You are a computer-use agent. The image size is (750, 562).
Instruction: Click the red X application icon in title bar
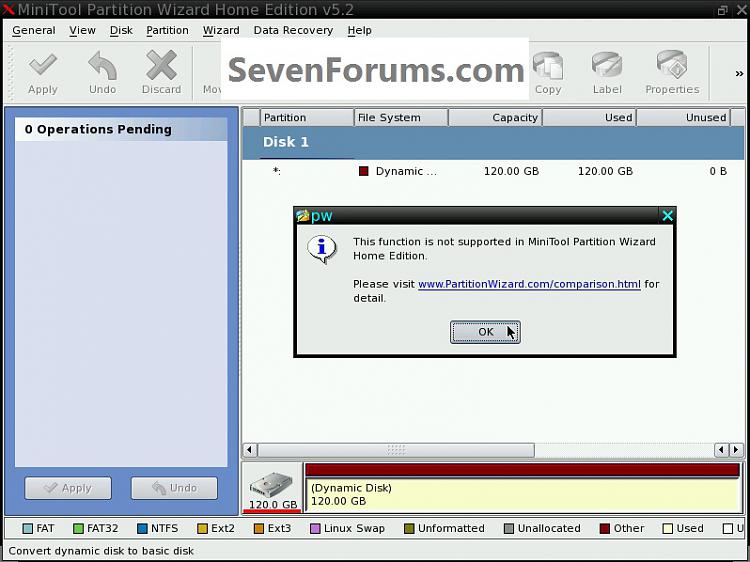[x=9, y=9]
